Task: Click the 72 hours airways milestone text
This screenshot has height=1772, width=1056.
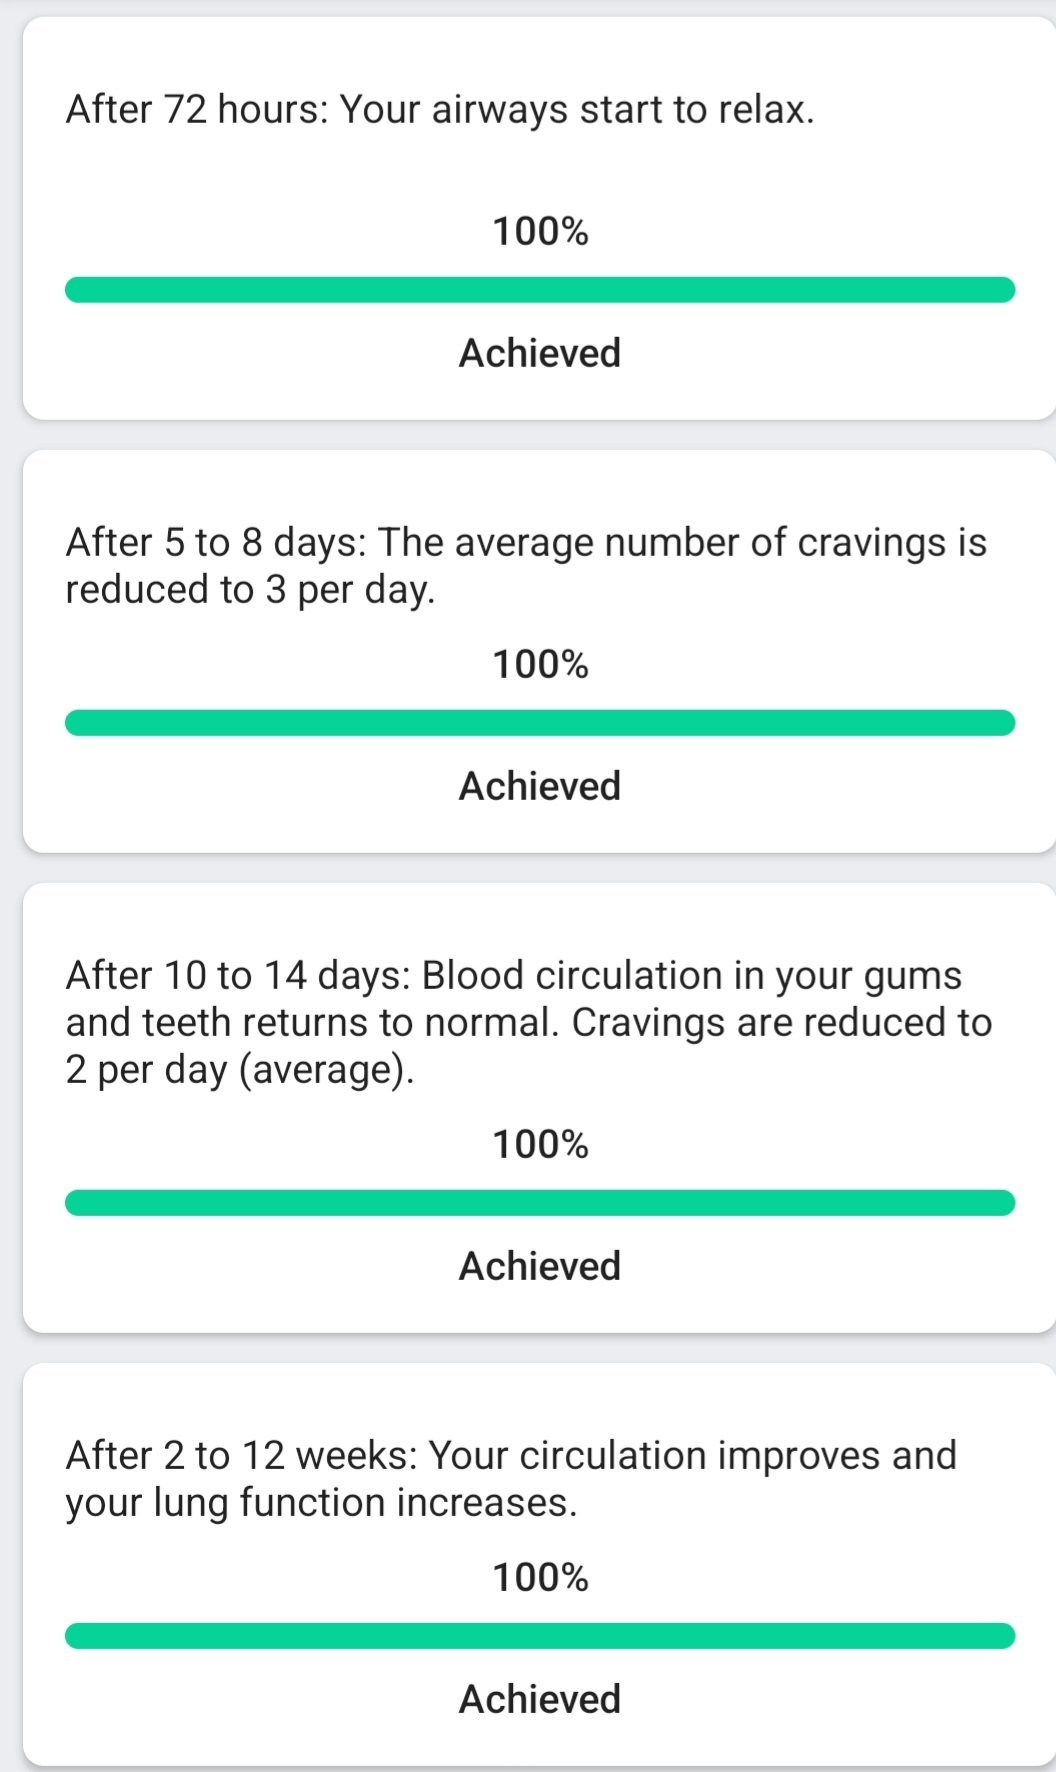Action: click(440, 109)
